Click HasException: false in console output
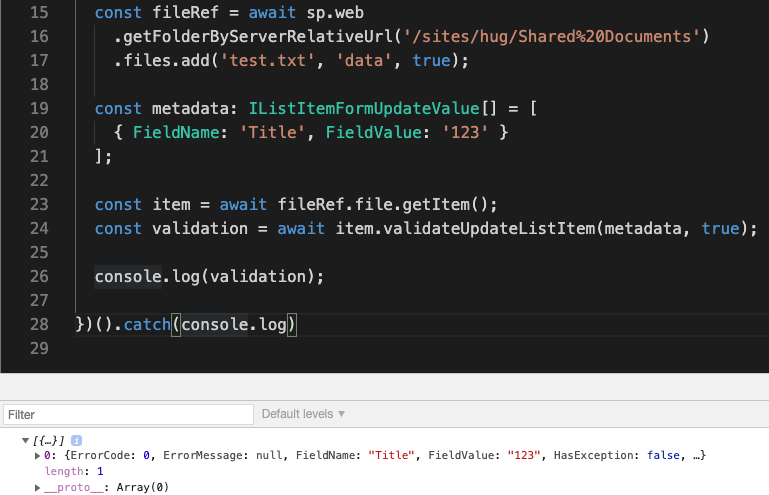This screenshot has height=495, width=769. [x=617, y=456]
